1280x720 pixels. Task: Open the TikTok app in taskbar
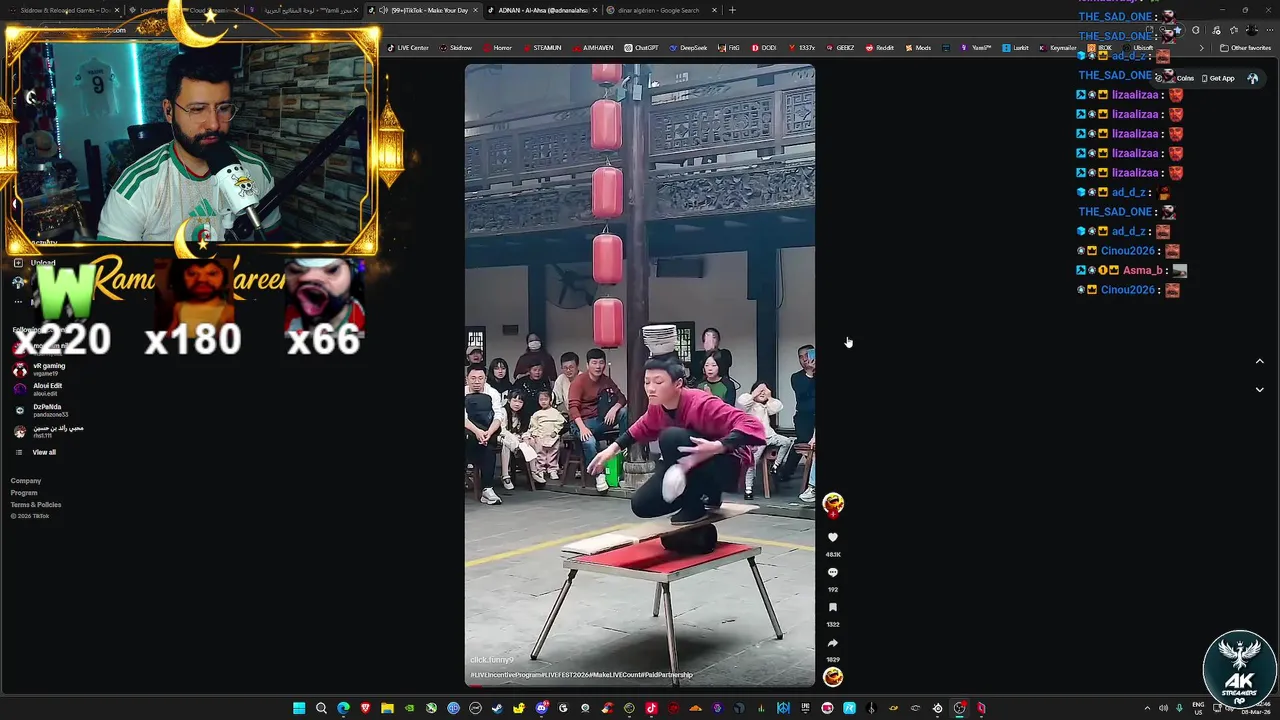[x=651, y=708]
